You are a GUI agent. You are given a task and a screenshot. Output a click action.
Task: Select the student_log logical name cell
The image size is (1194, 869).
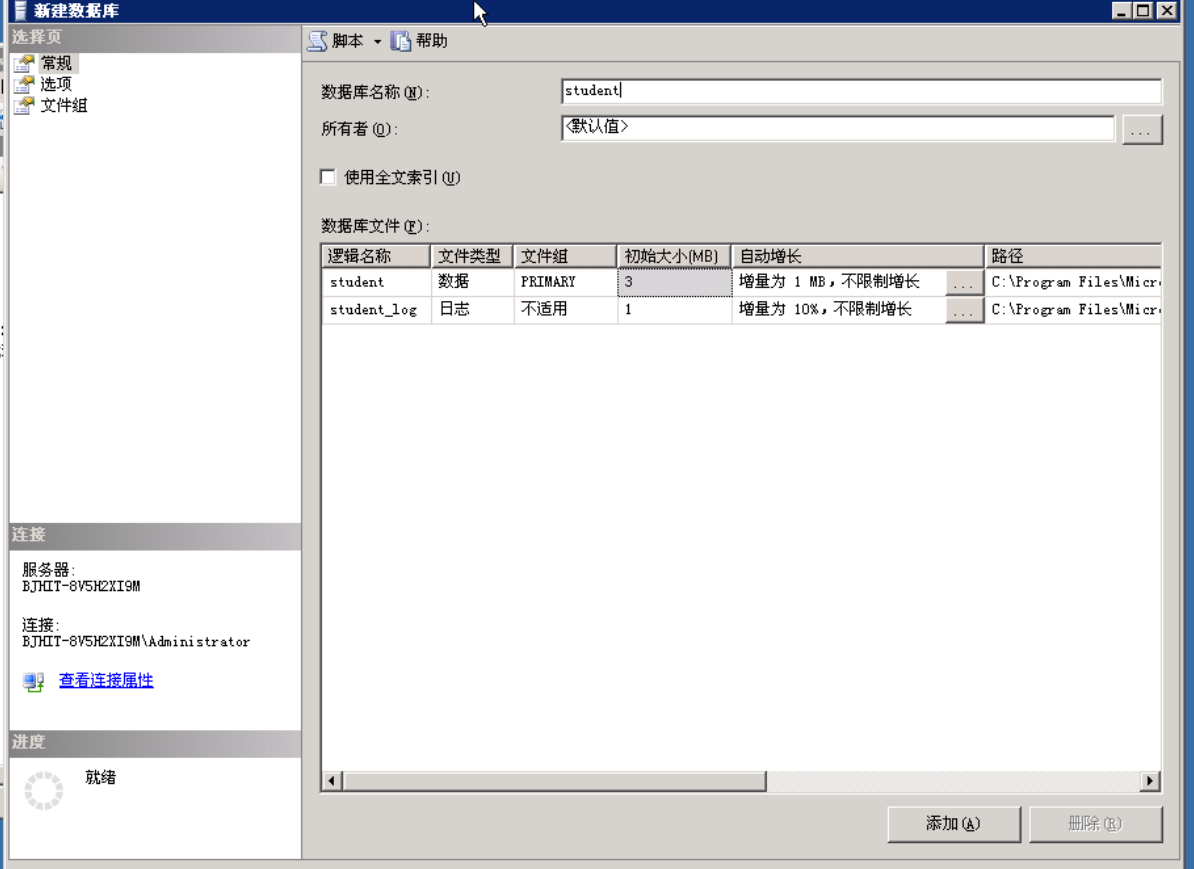click(376, 309)
